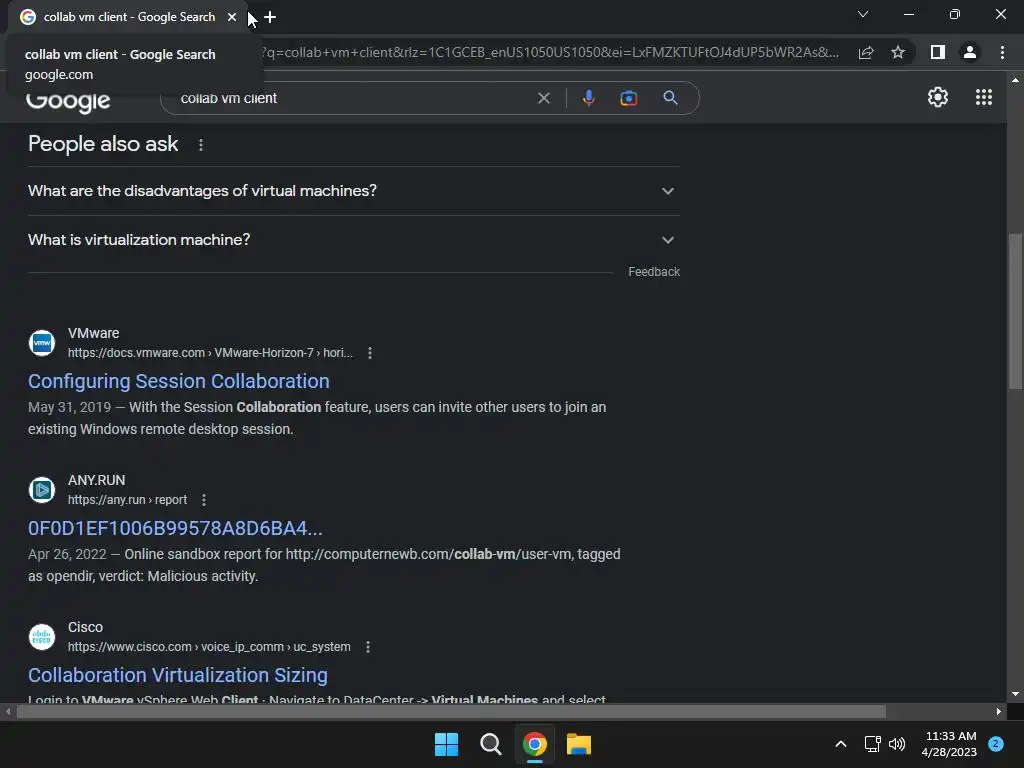Screen dimensions: 1024x768
Task: Open File Explorer from taskbar
Action: (x=579, y=744)
